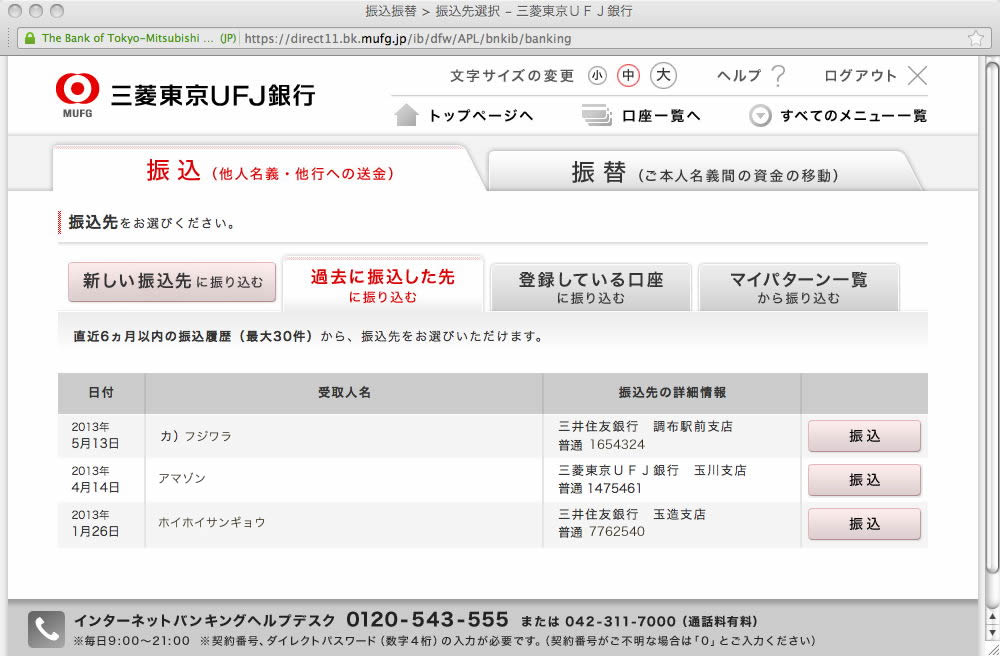The height and width of the screenshot is (656, 1000).
Task: Click the logout X icon
Action: [917, 76]
